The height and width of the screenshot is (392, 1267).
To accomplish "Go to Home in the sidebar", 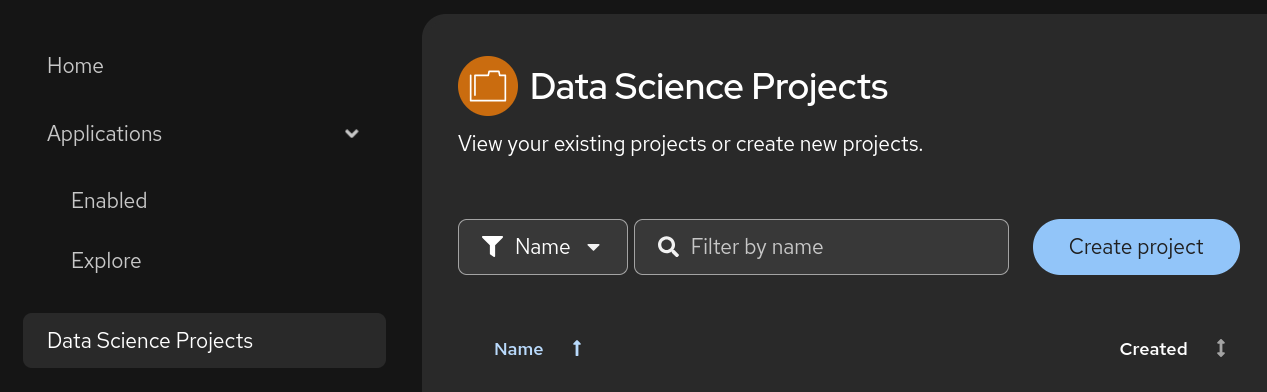I will [75, 66].
